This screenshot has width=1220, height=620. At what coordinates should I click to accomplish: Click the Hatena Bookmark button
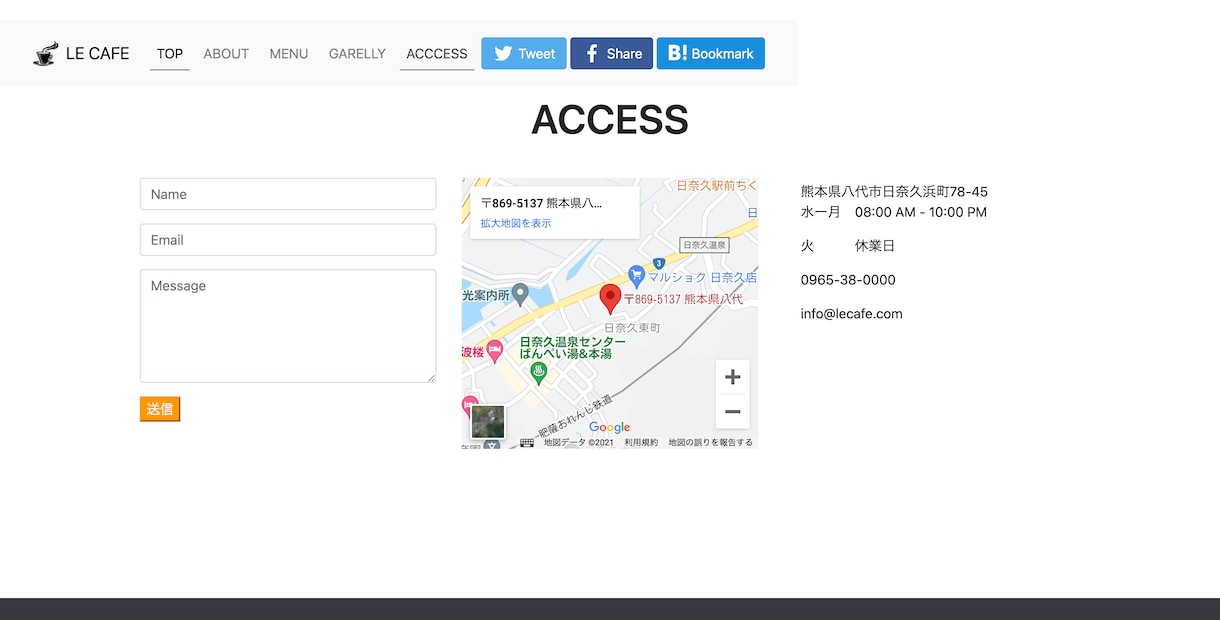coord(711,54)
